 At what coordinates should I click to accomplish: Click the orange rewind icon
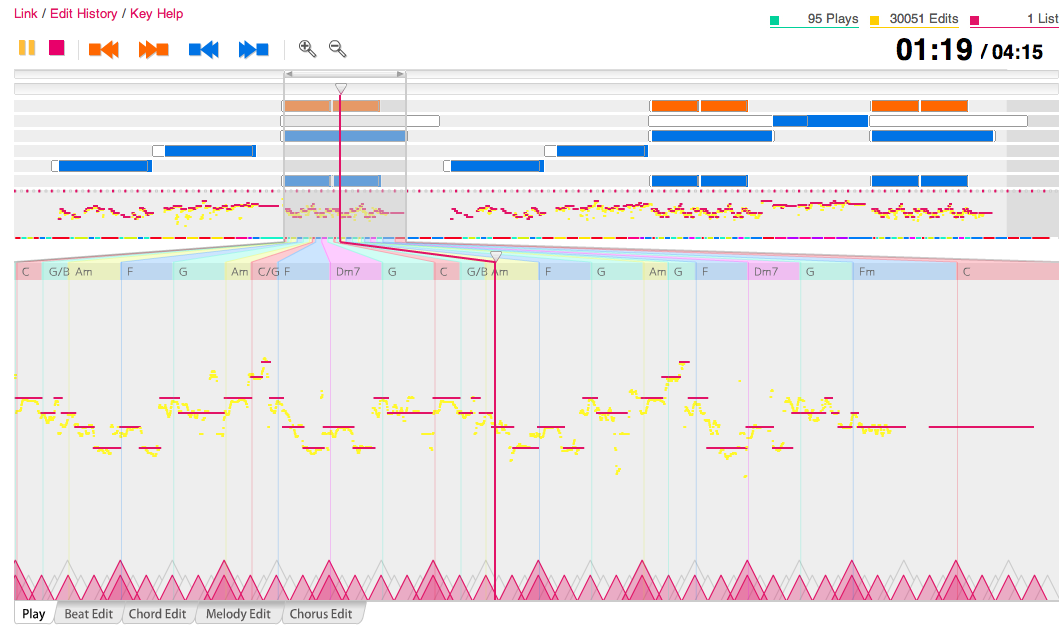(104, 49)
